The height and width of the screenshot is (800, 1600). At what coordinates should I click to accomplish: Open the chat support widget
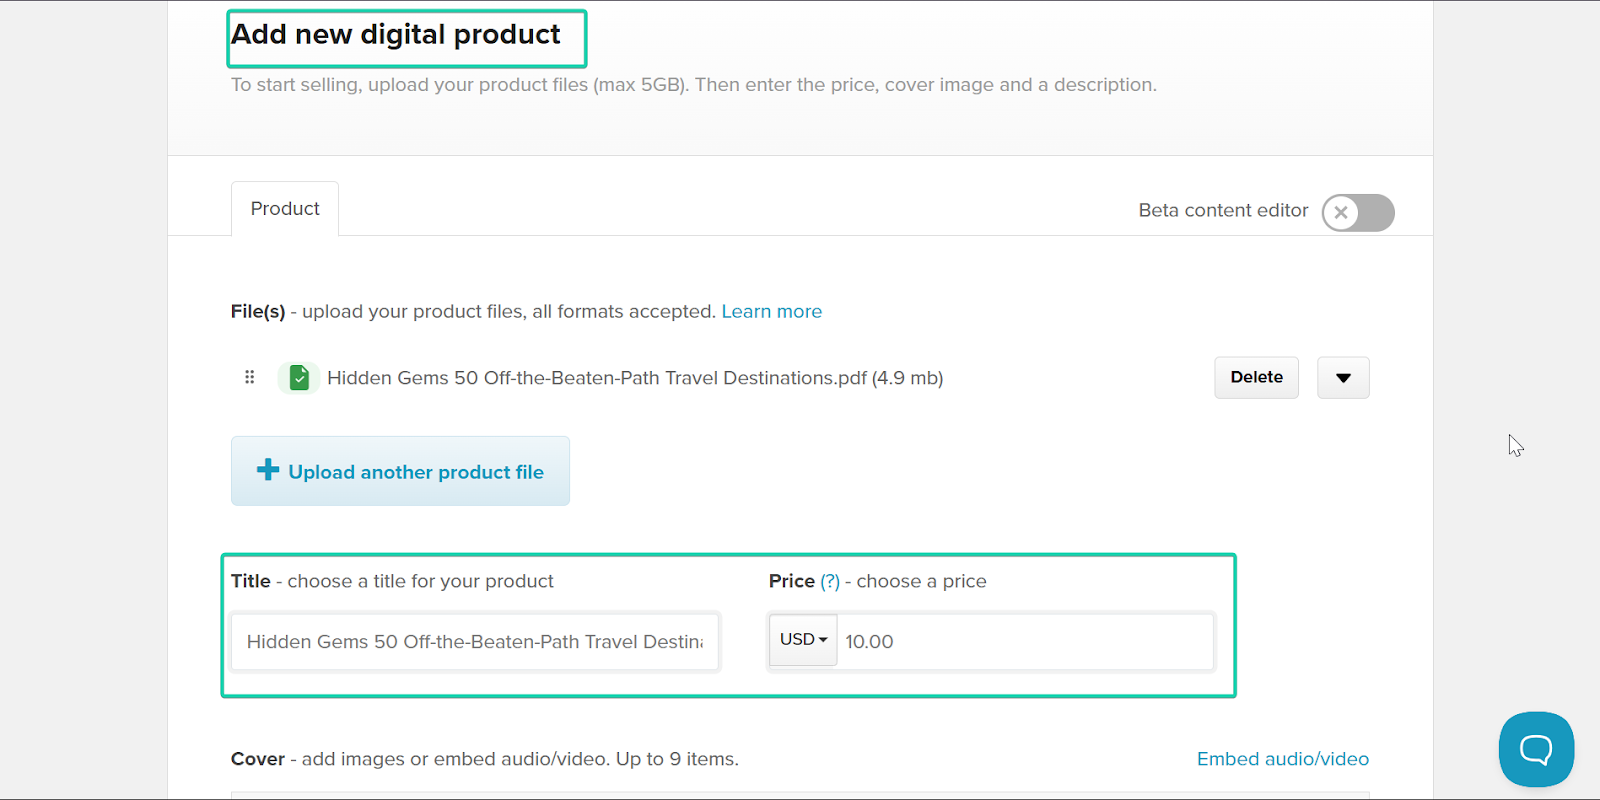pos(1535,749)
